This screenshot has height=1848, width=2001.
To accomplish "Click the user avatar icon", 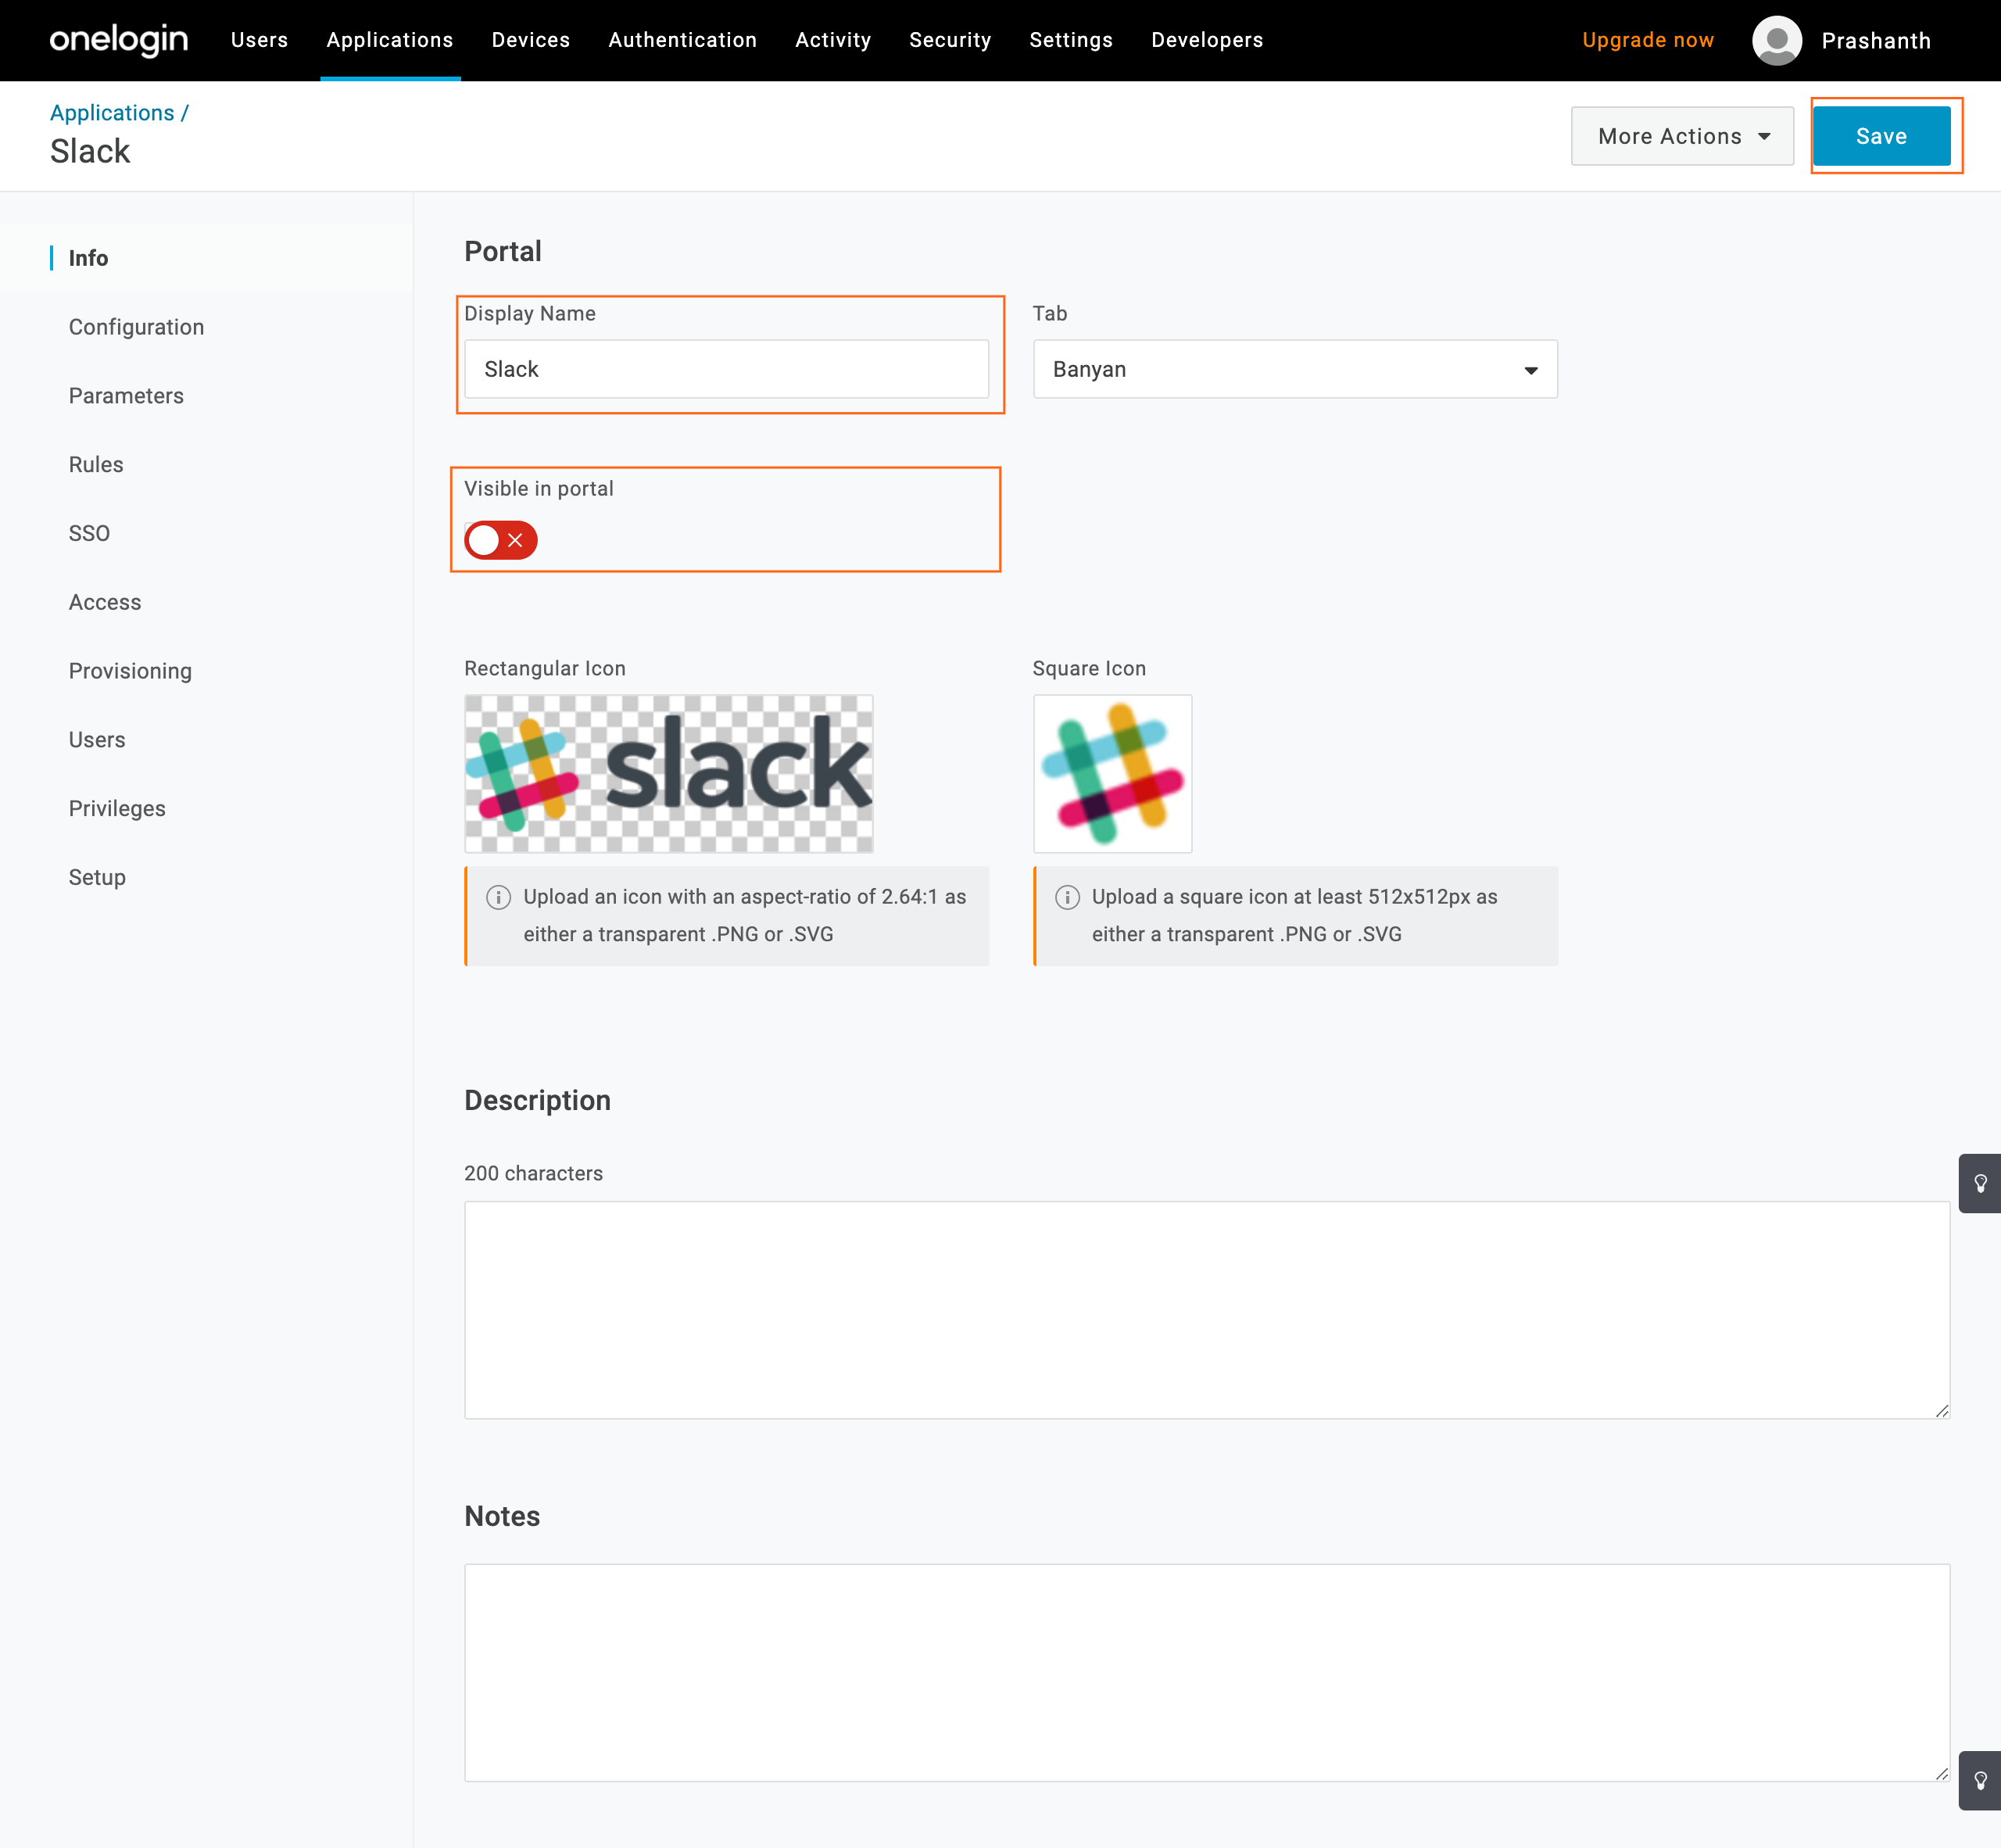I will point(1776,40).
